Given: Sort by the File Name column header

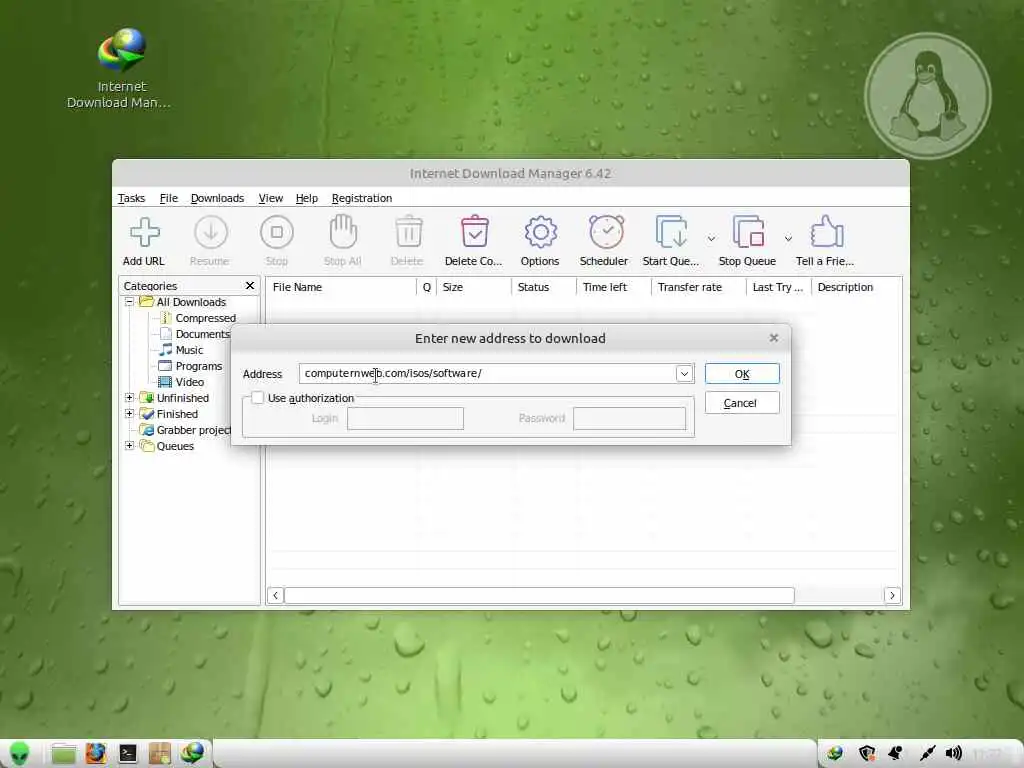Looking at the screenshot, I should point(341,287).
